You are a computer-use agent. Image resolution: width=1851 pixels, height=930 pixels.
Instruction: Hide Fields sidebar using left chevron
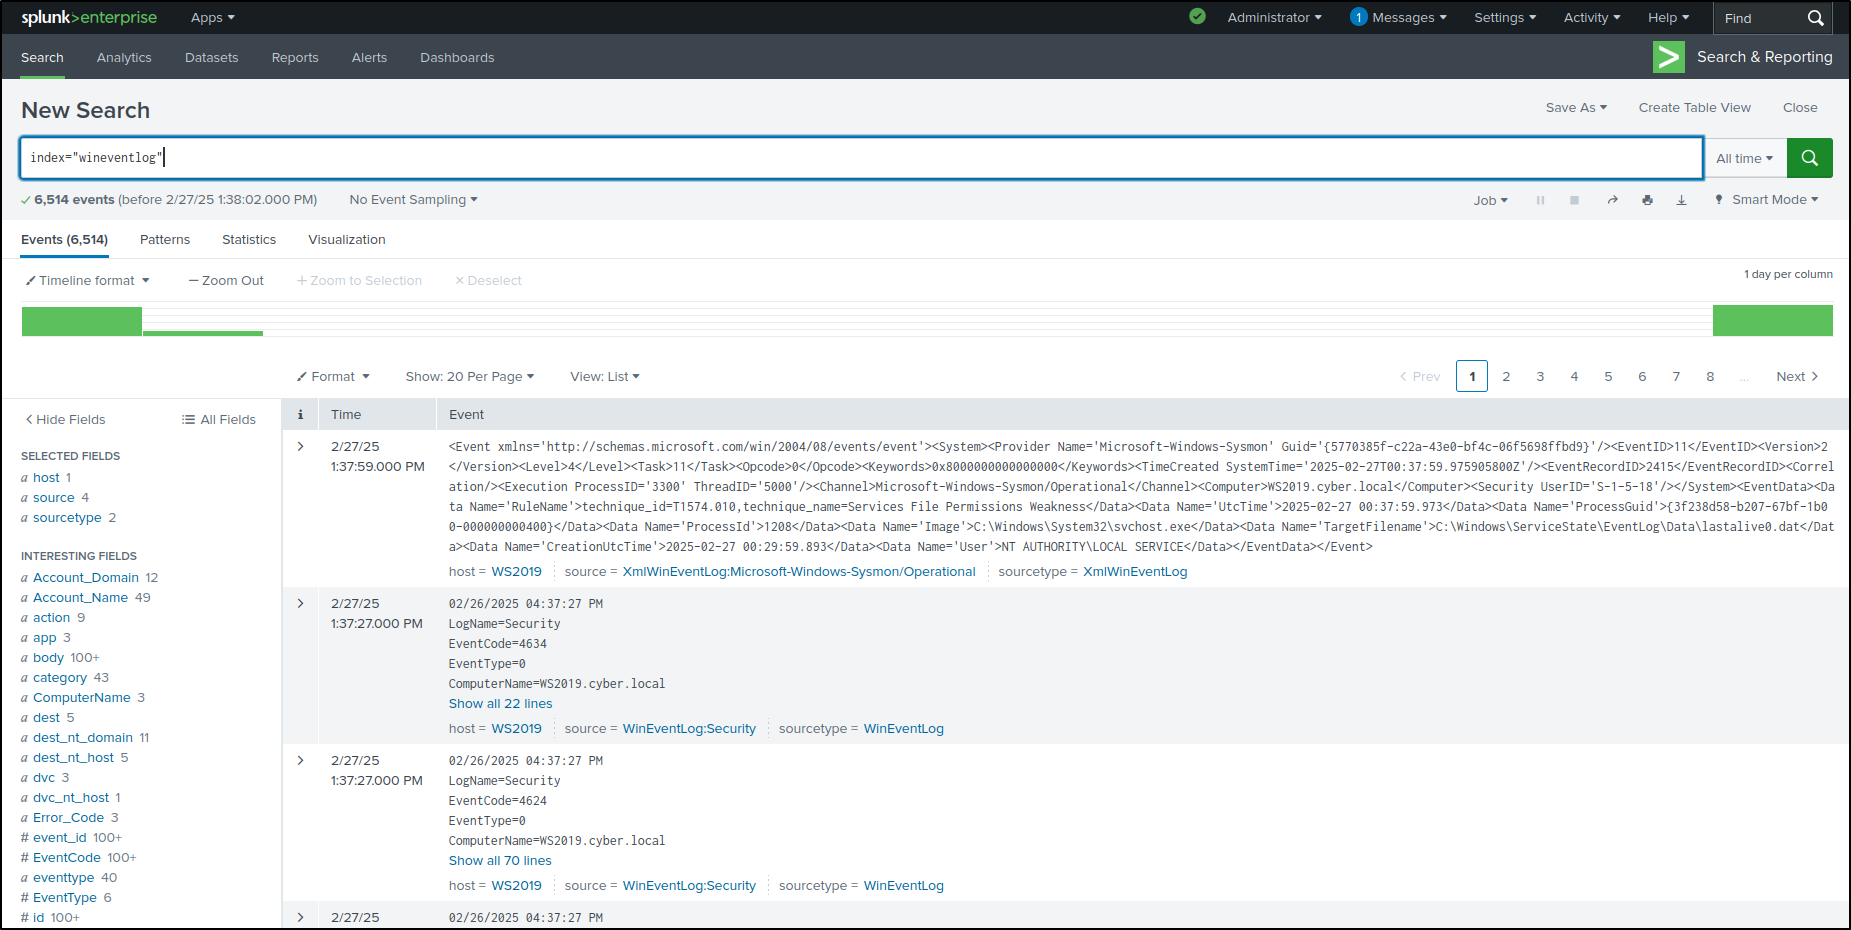pos(63,419)
